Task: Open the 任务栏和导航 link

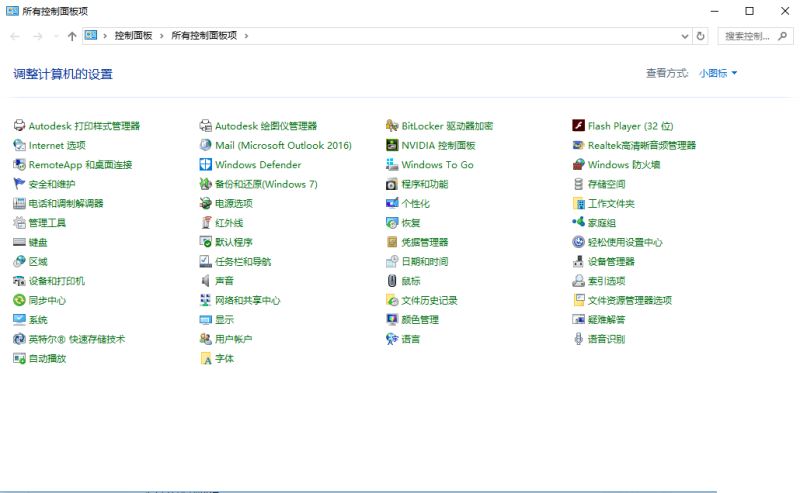Action: tap(243, 261)
